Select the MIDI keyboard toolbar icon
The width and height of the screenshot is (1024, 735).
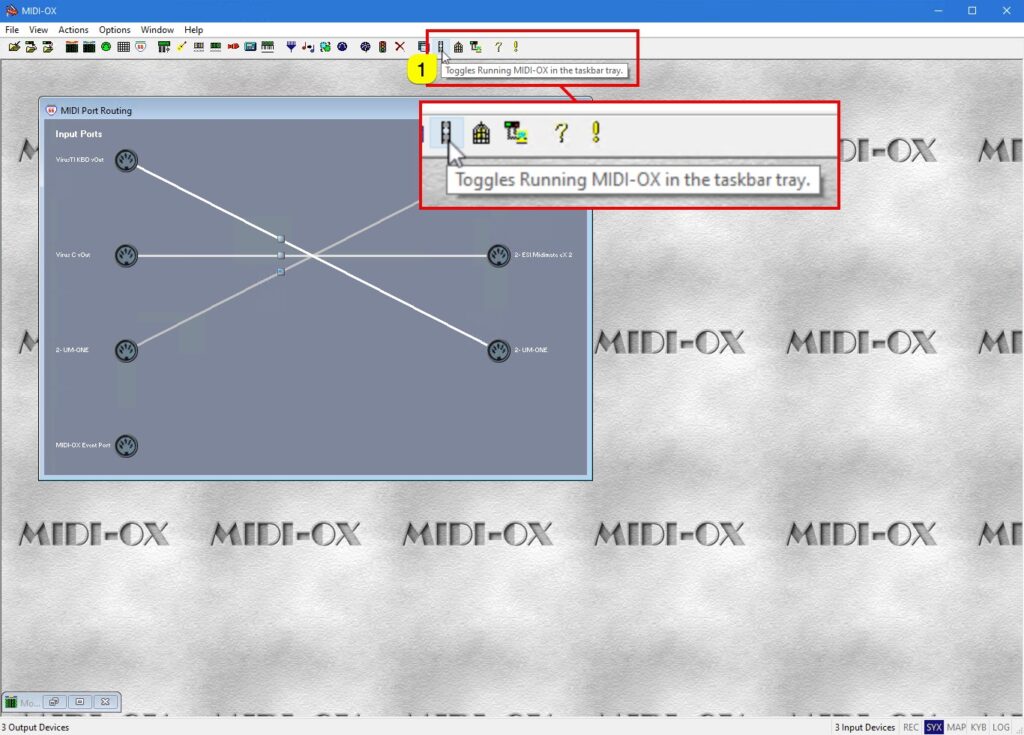coord(266,46)
